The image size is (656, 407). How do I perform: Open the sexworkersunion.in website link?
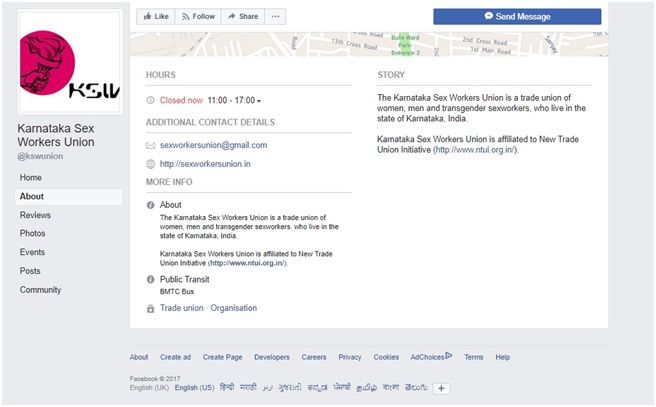pos(205,164)
